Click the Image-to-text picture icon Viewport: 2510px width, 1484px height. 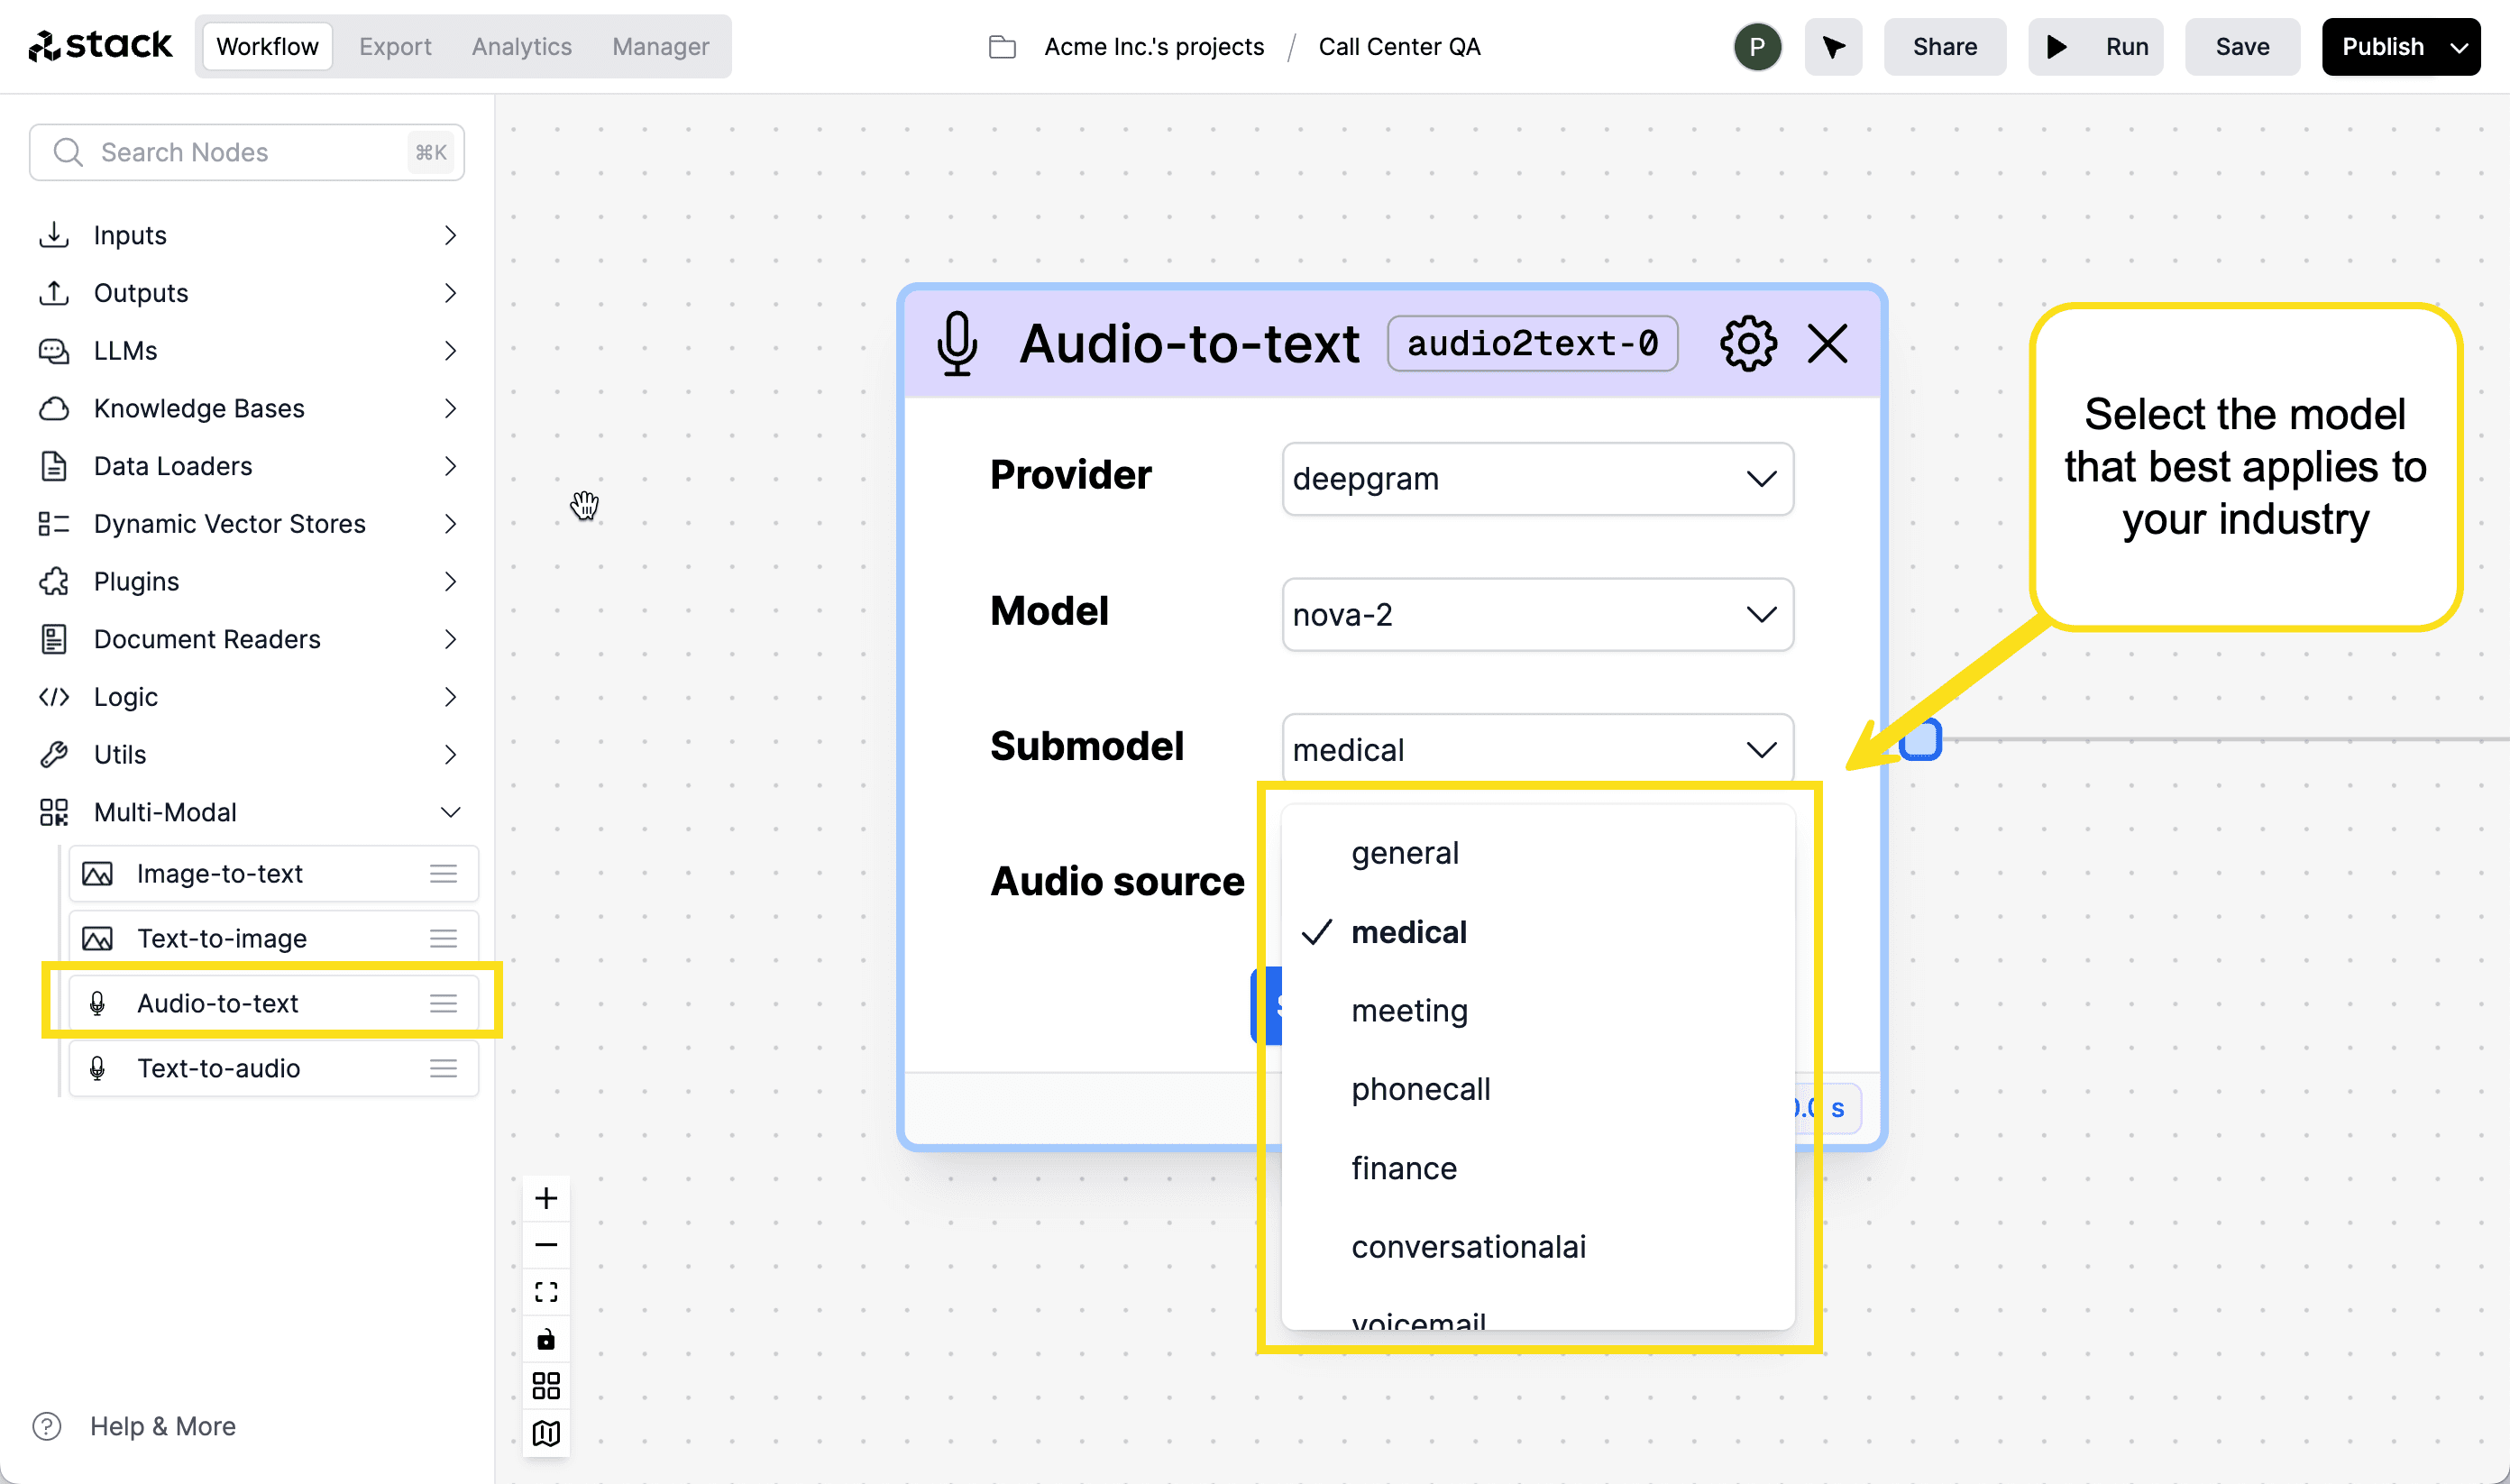click(x=97, y=874)
